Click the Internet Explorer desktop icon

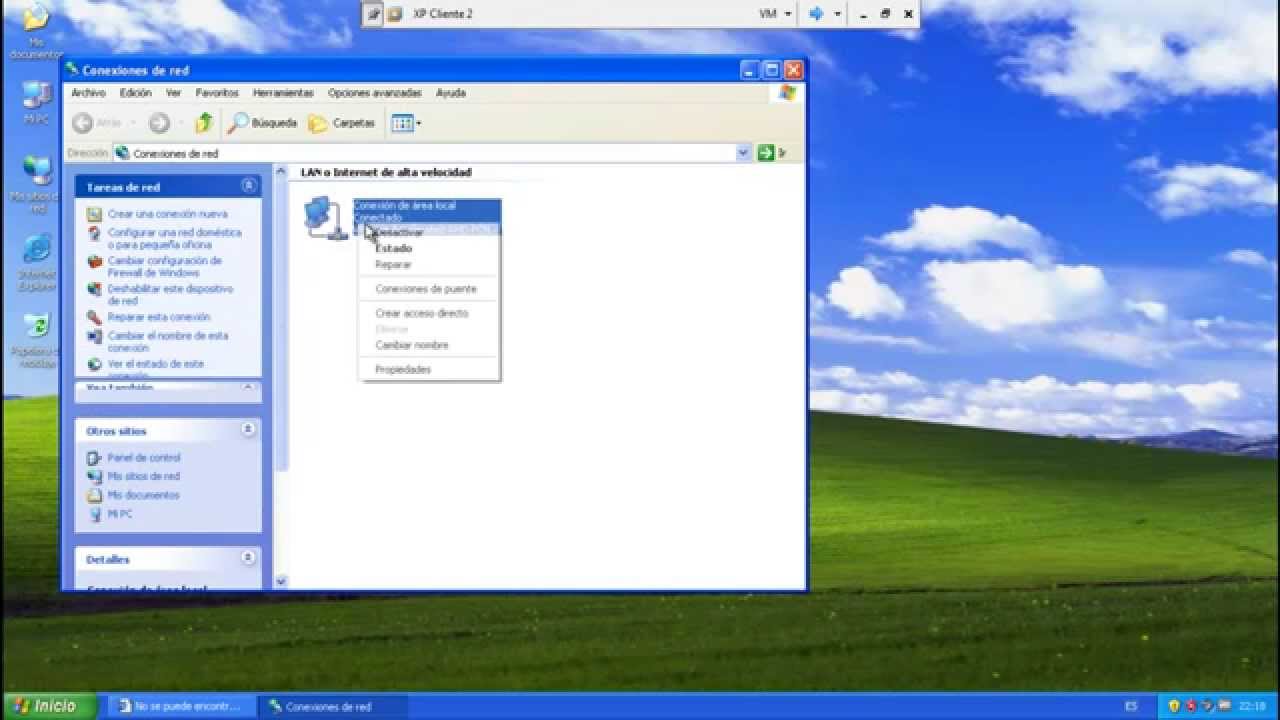point(36,262)
